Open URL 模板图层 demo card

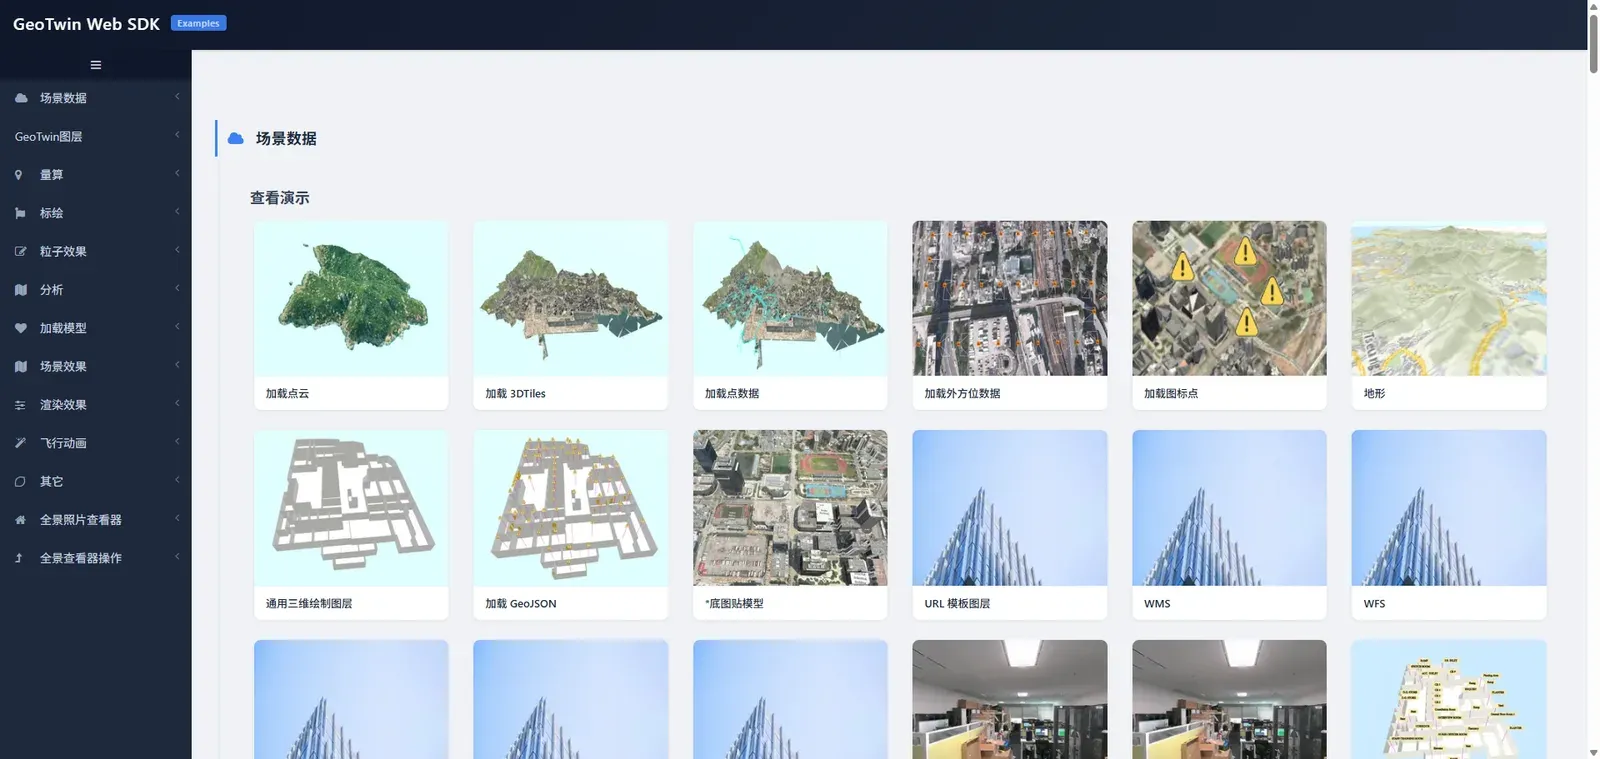coord(1010,525)
